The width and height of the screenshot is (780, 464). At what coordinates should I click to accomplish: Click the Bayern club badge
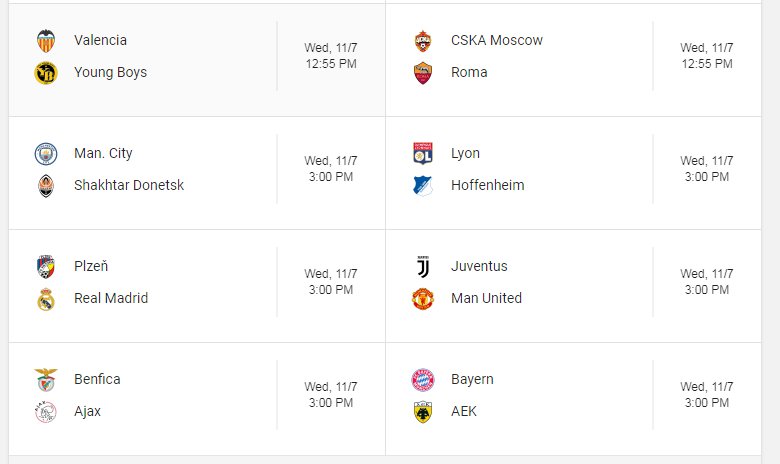point(423,380)
